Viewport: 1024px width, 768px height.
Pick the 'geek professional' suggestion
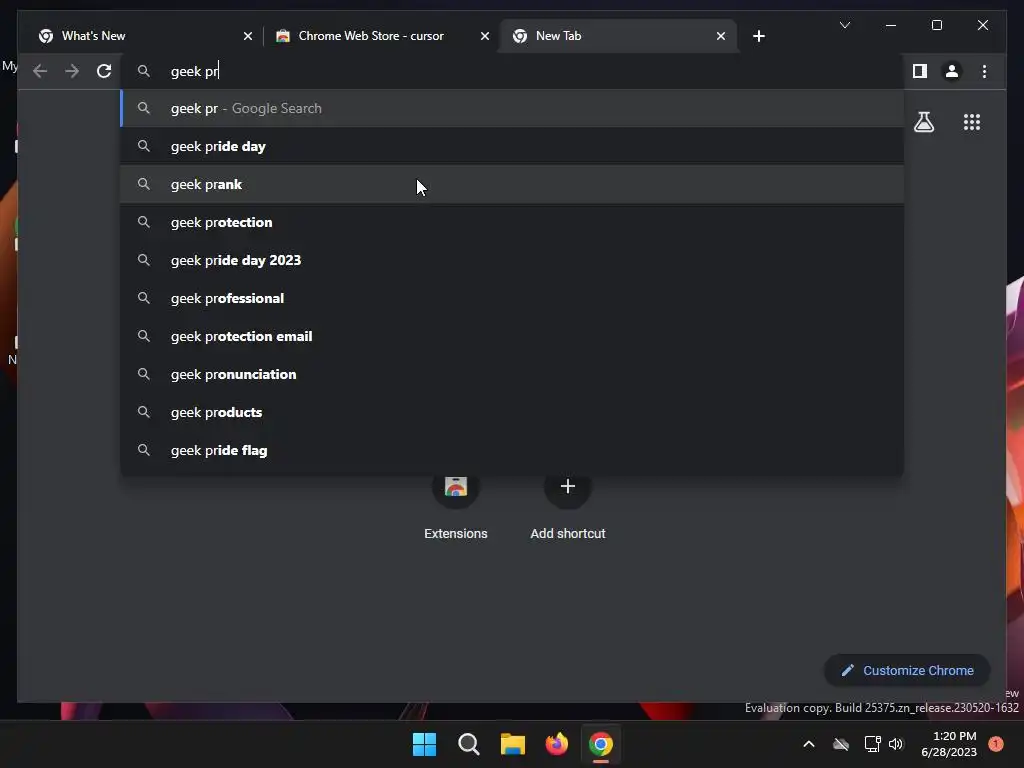tap(513, 298)
